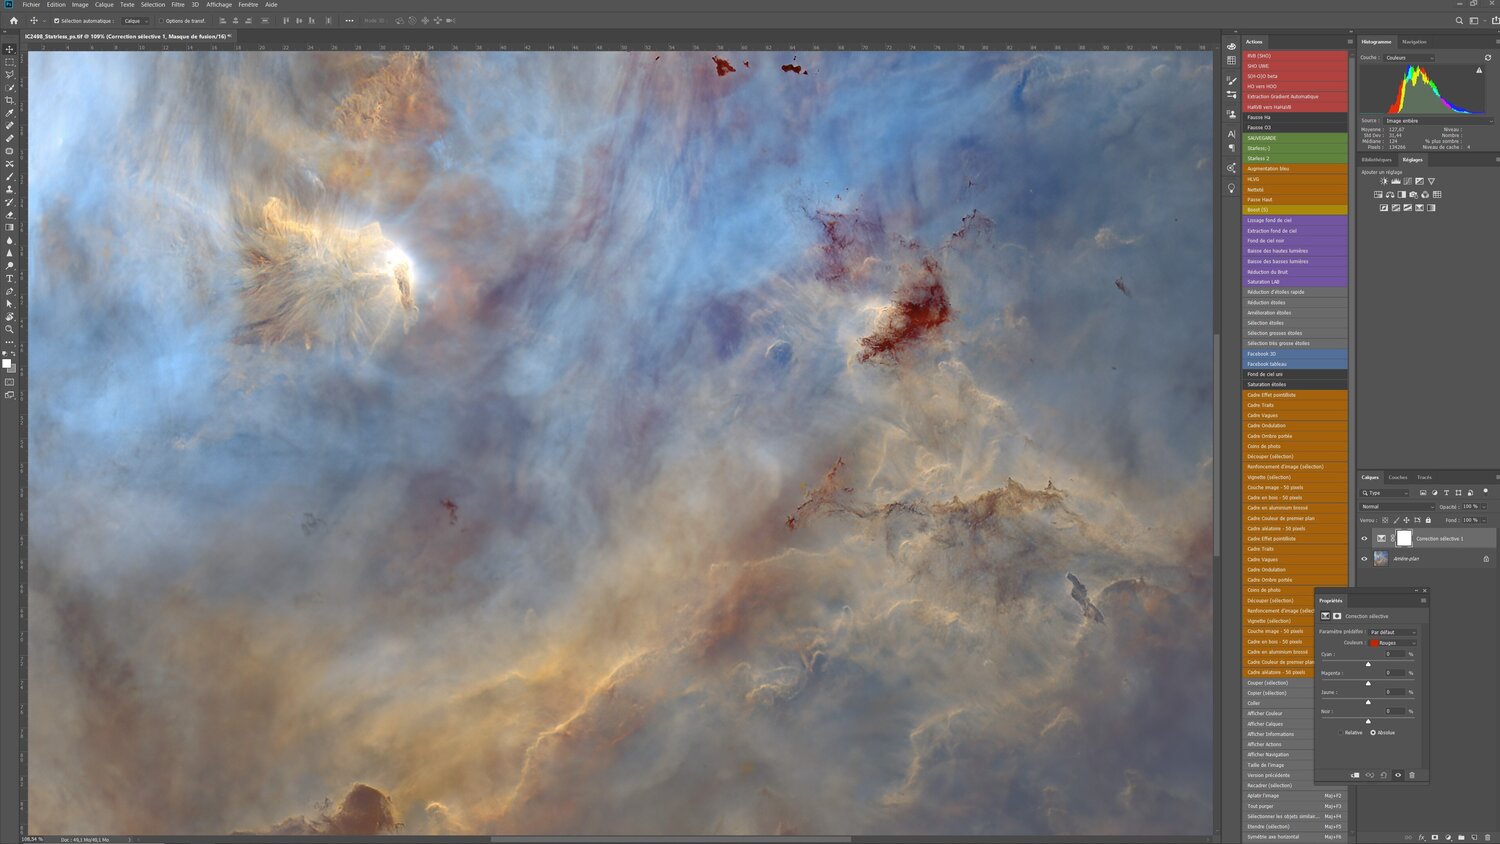
Task: Open the Source Image entière dropdown
Action: 1438,120
